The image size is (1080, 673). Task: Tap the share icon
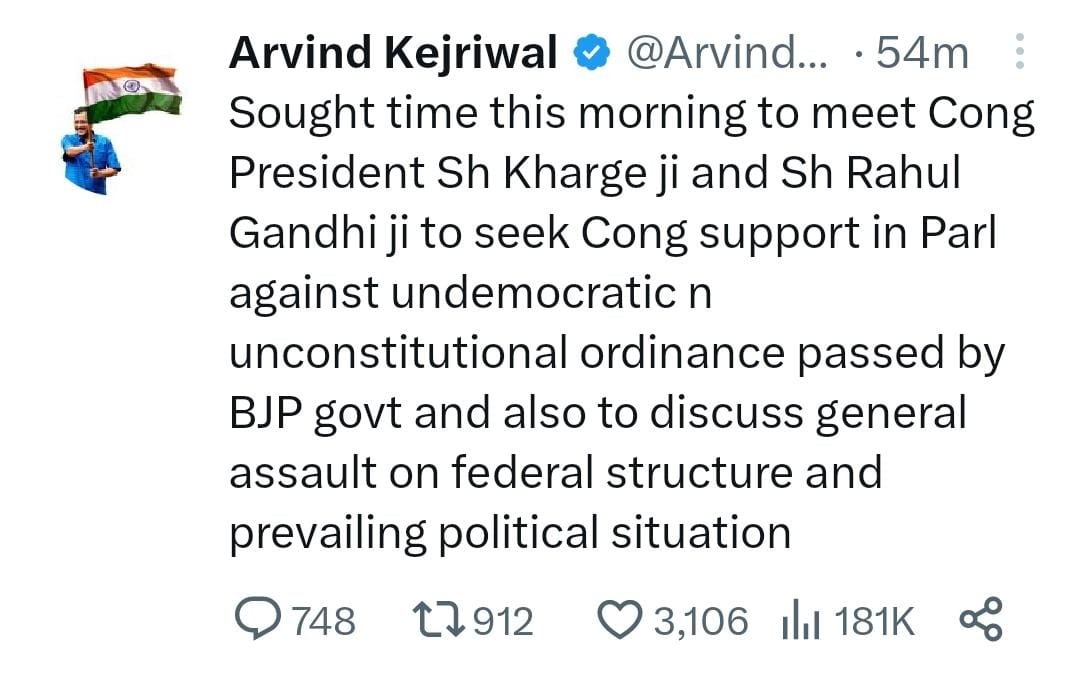click(979, 620)
